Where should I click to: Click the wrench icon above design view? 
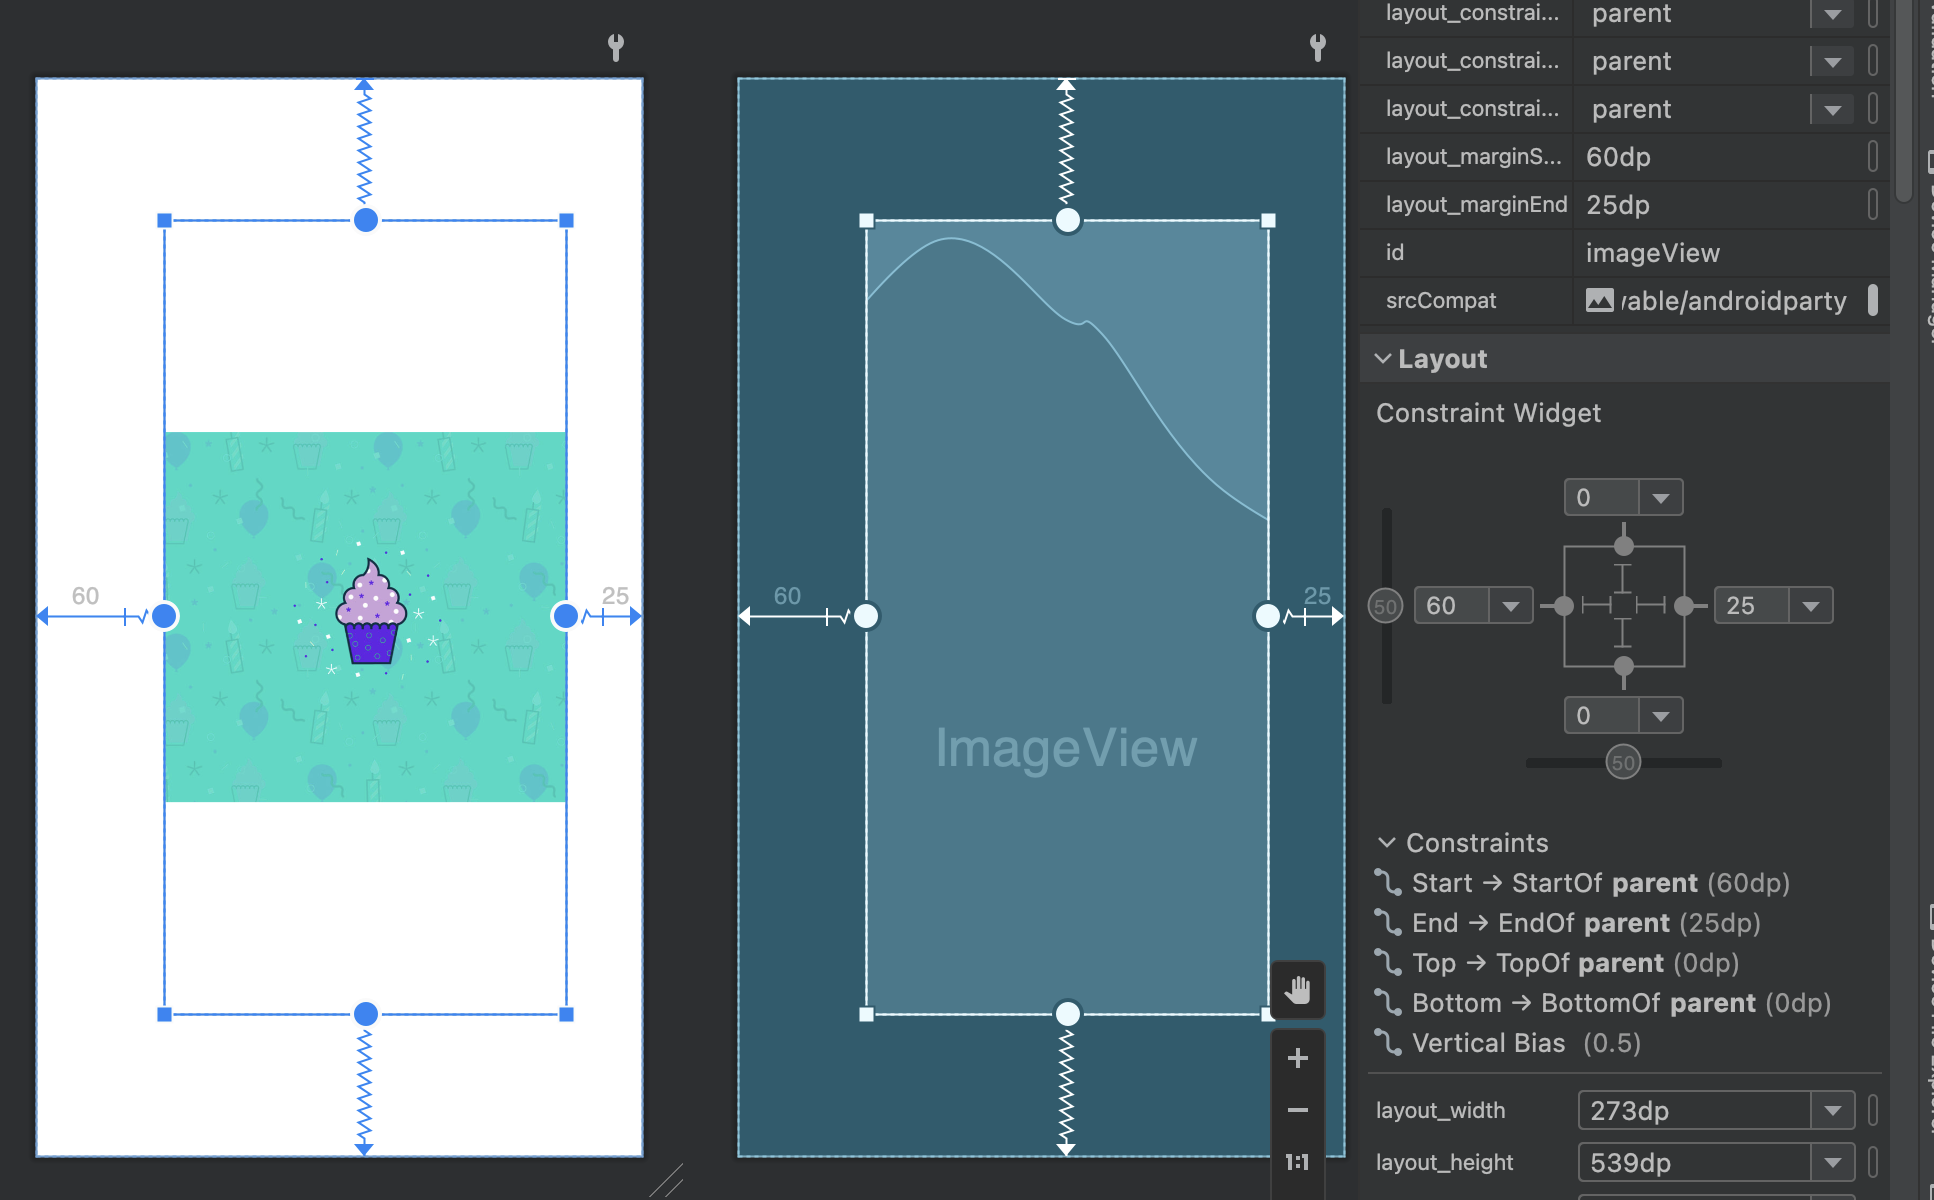click(616, 46)
